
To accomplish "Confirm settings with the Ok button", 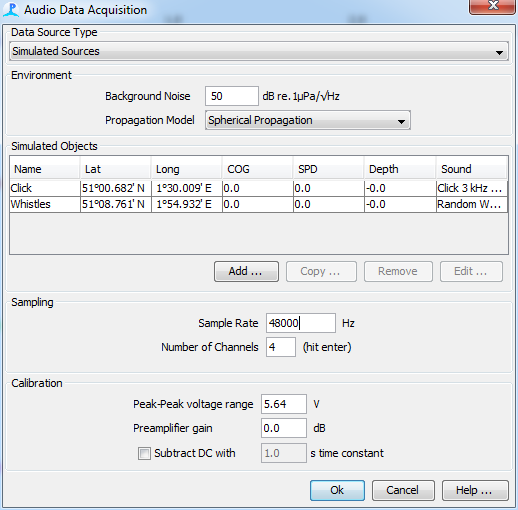I will (337, 490).
